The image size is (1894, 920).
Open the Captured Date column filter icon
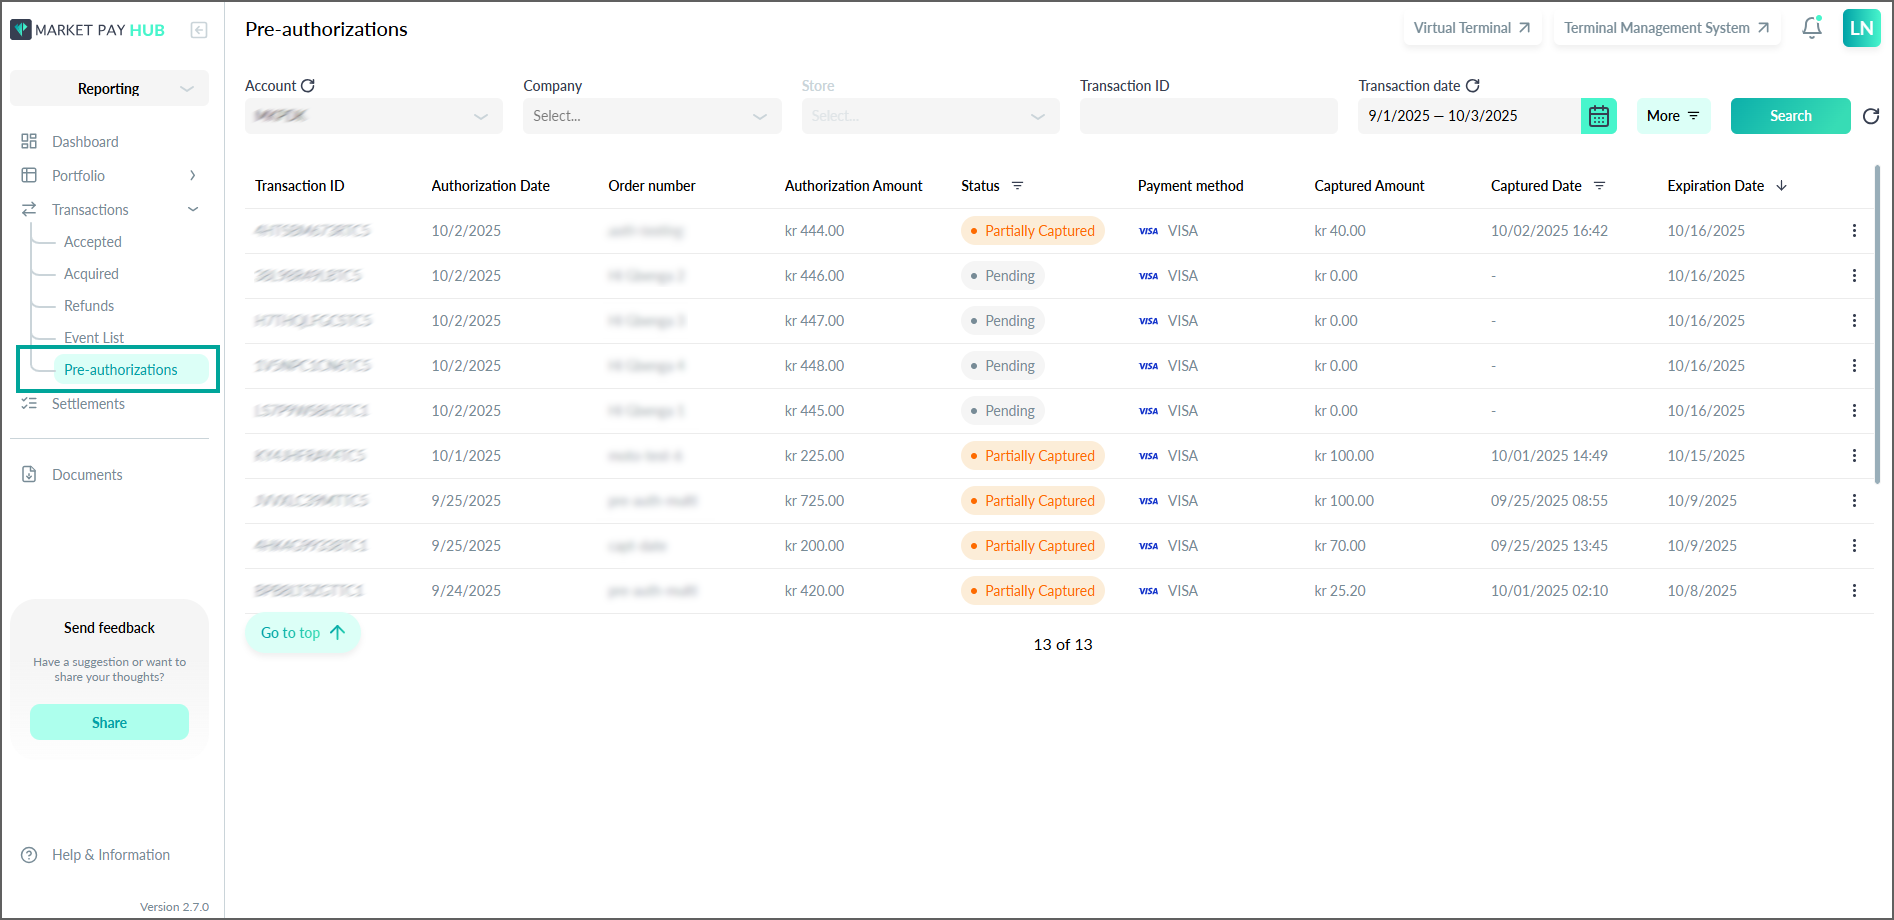click(x=1599, y=186)
